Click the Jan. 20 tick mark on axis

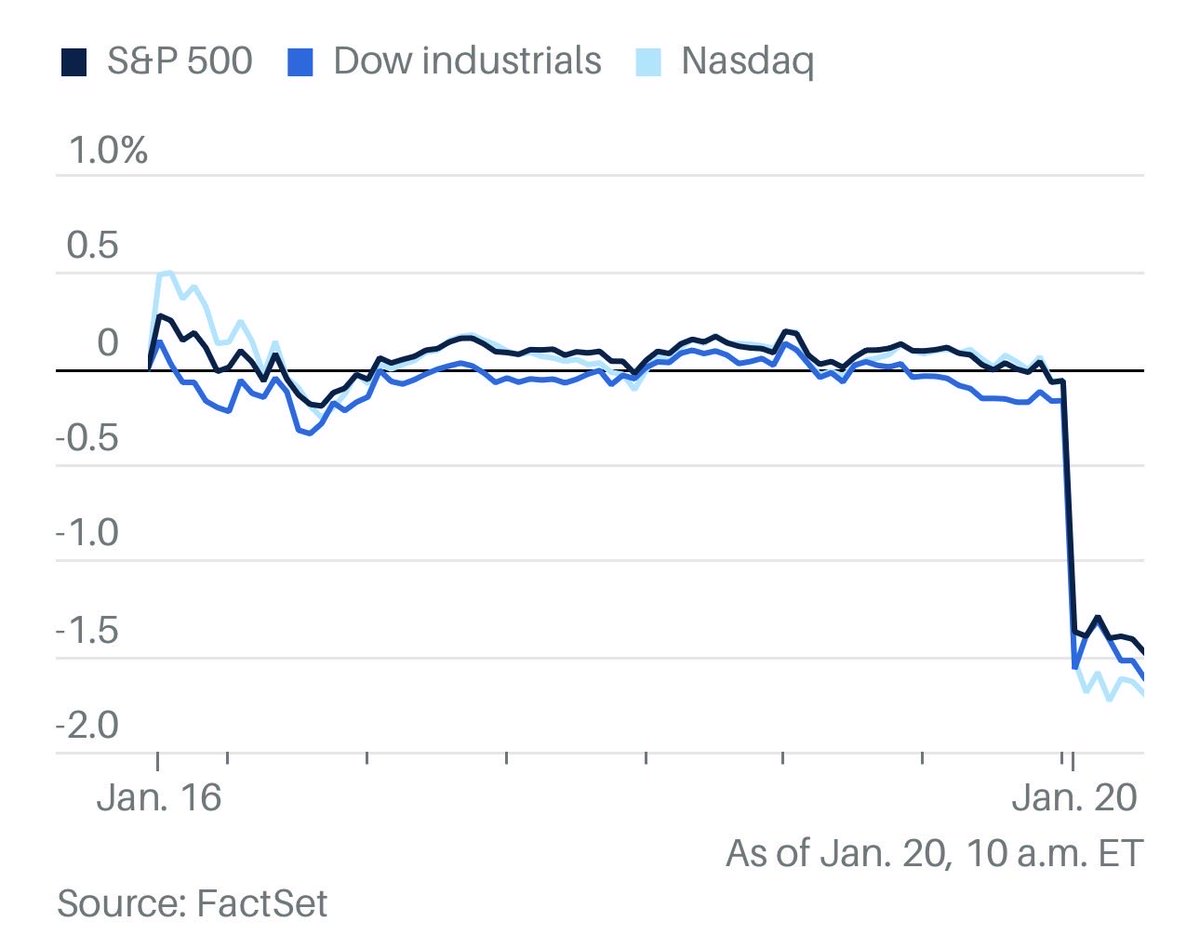1072,760
